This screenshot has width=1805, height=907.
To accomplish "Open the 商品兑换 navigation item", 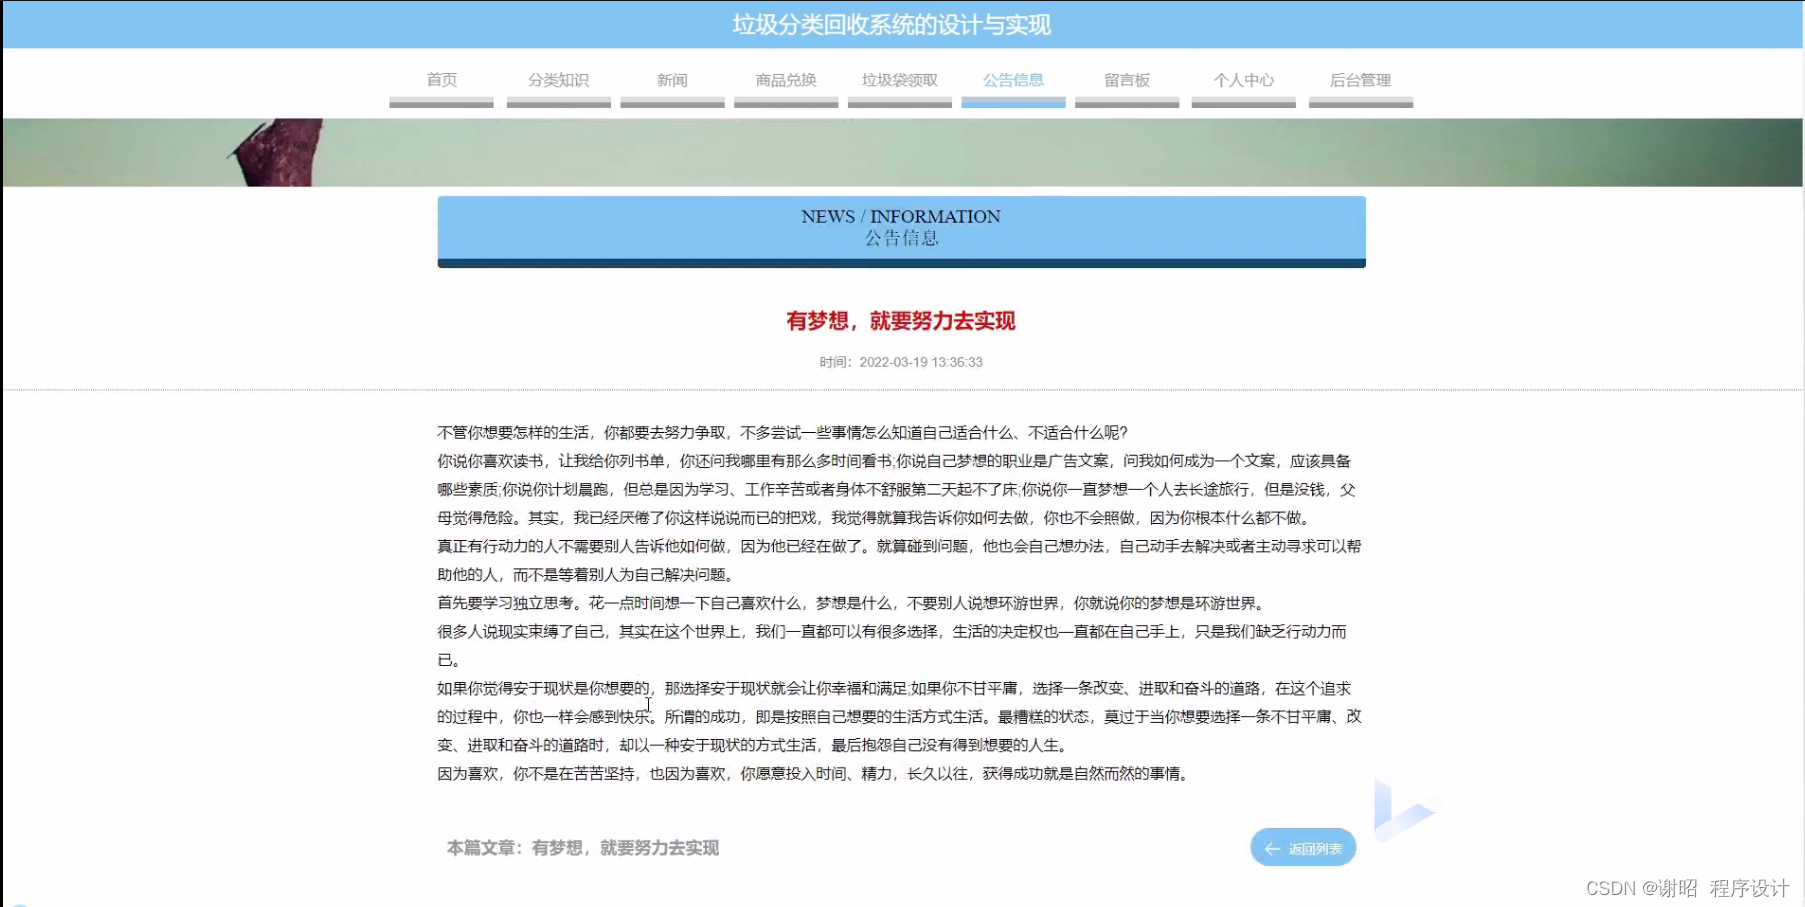I will tap(786, 81).
